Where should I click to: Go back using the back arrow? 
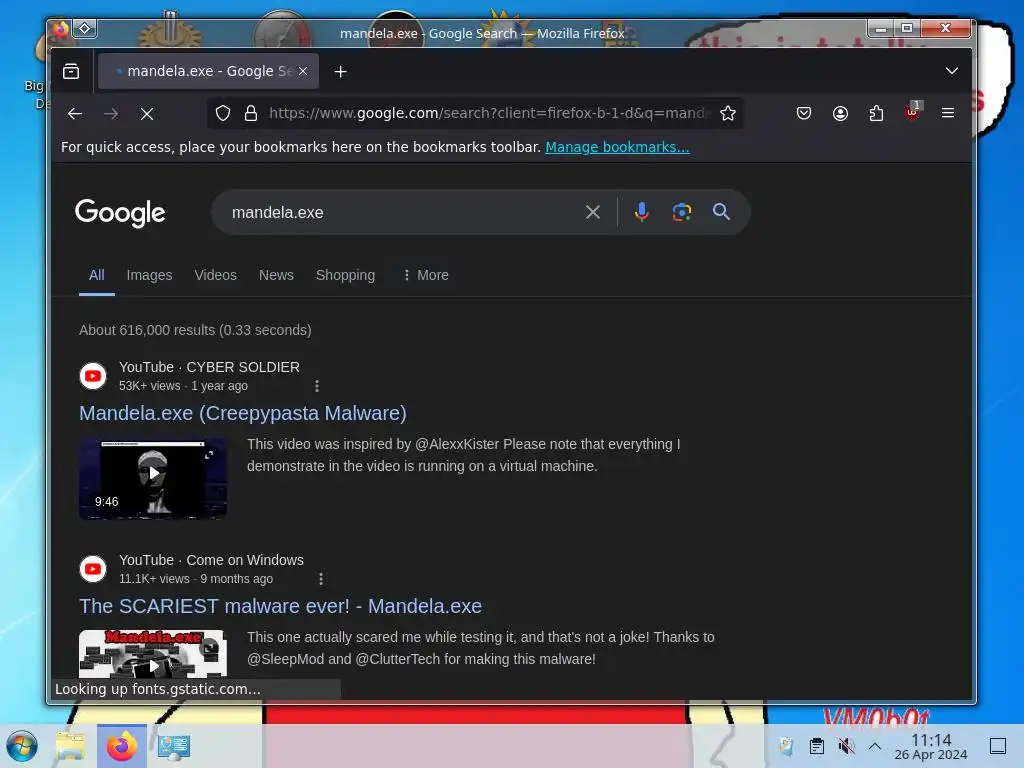click(x=74, y=114)
